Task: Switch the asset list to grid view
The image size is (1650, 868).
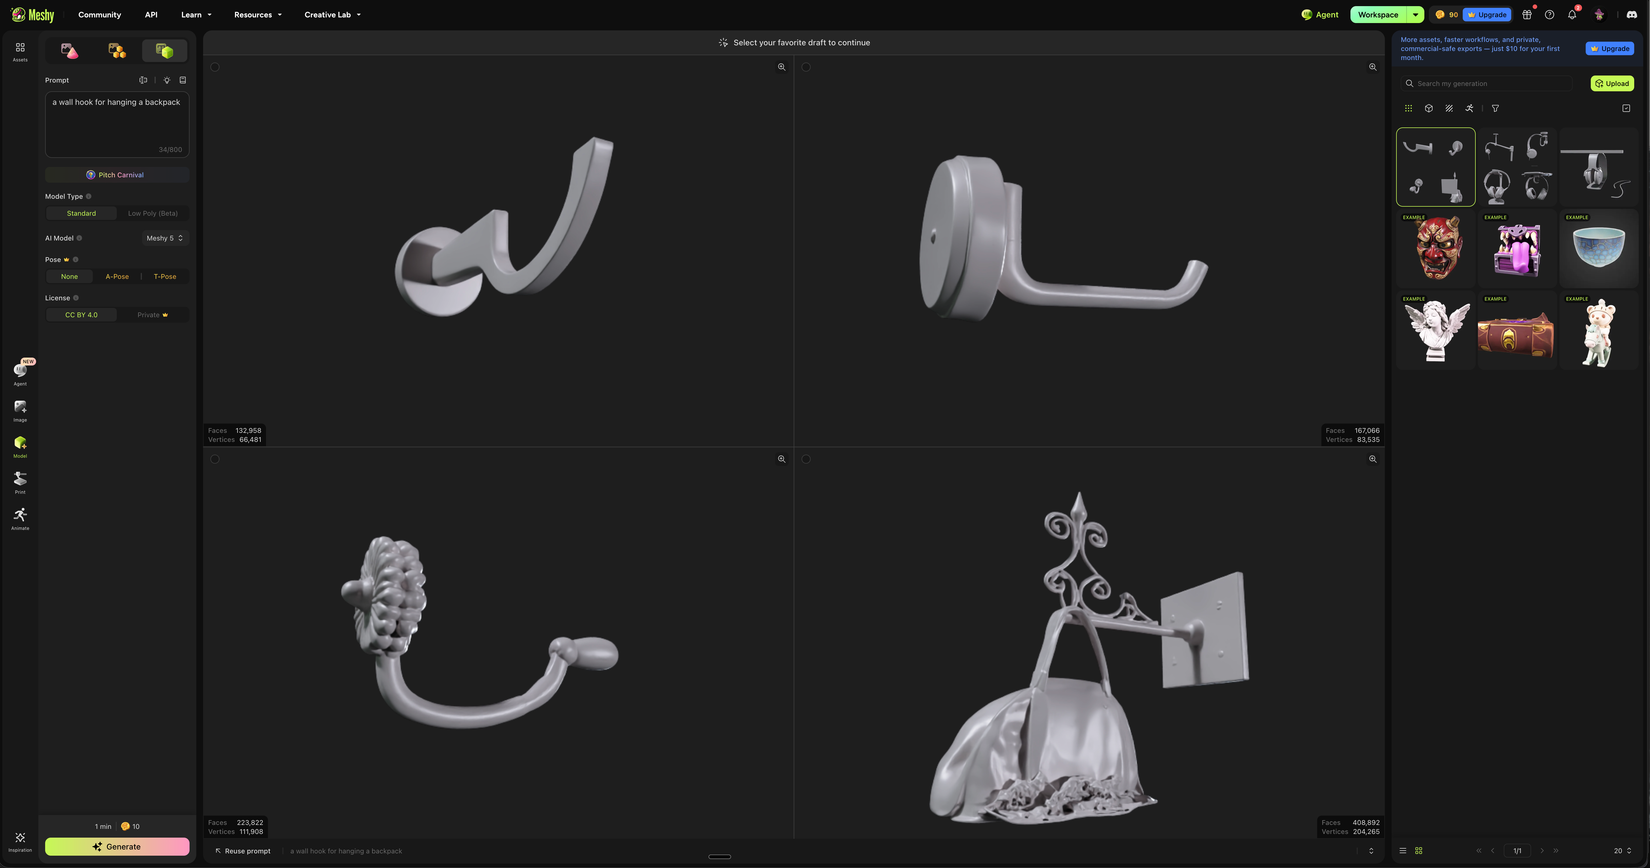Action: coord(1419,851)
